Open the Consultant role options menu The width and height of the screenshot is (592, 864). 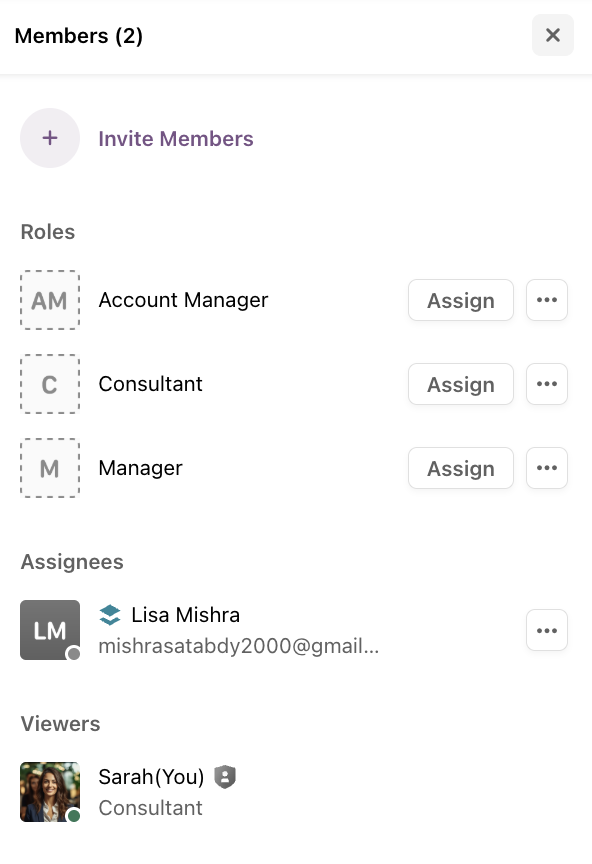point(547,384)
